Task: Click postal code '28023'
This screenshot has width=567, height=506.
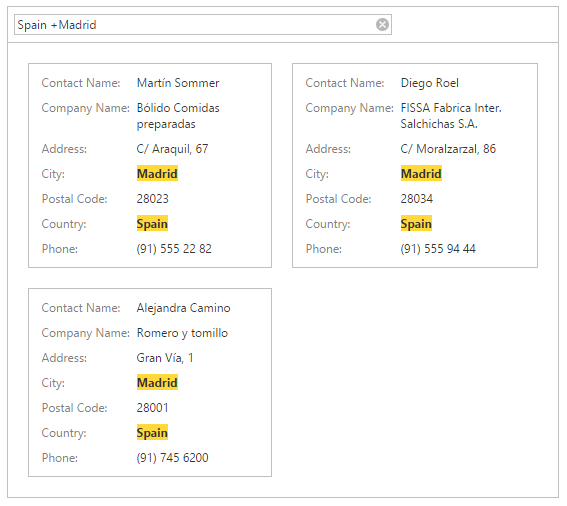Action: point(152,199)
